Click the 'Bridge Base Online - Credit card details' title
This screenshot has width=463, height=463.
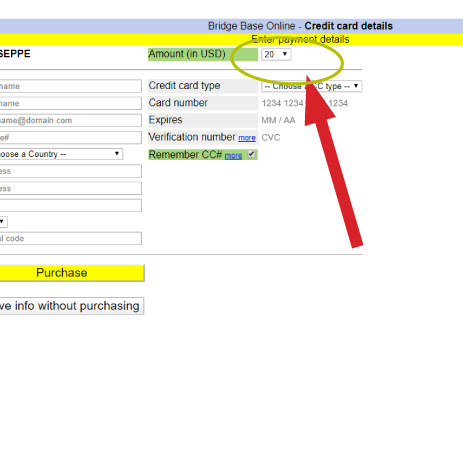(300, 26)
